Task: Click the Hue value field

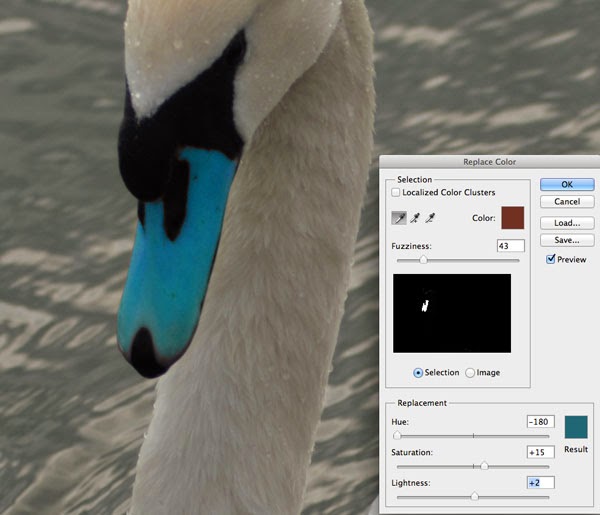Action: point(541,422)
